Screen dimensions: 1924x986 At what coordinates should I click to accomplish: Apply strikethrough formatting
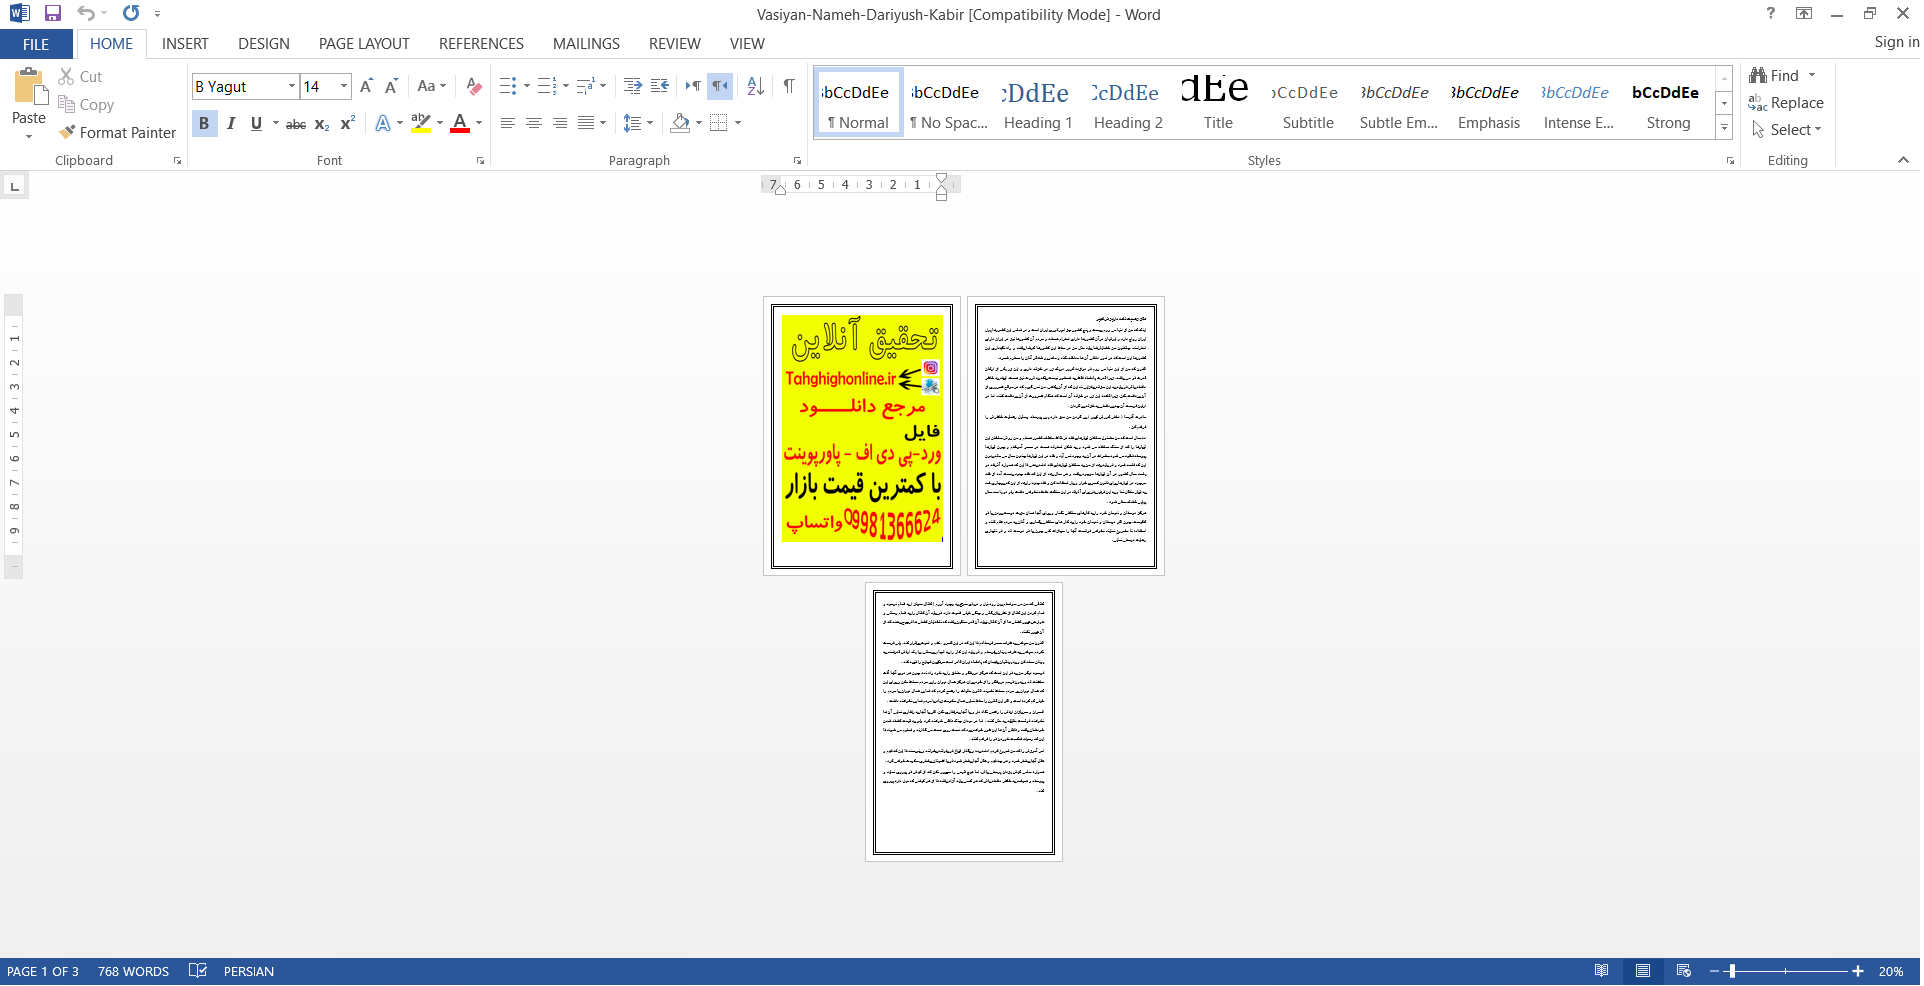pos(296,123)
